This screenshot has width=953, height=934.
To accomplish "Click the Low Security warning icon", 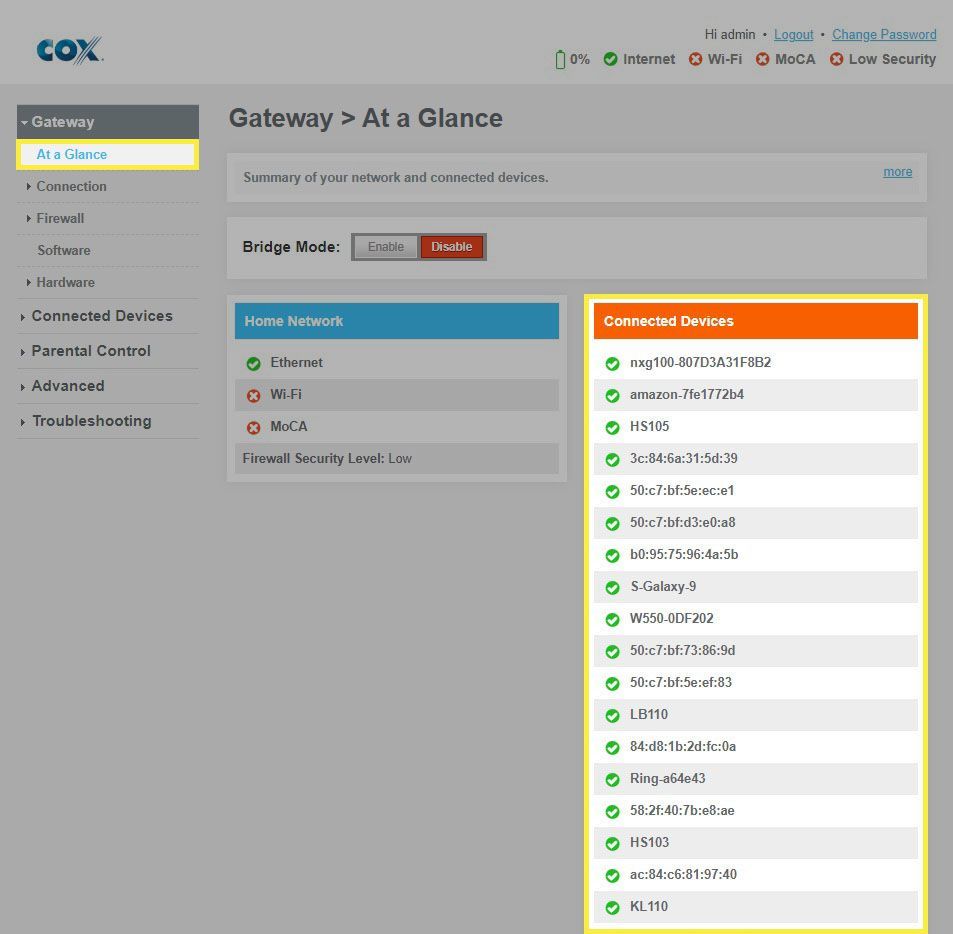I will pyautogui.click(x=836, y=60).
